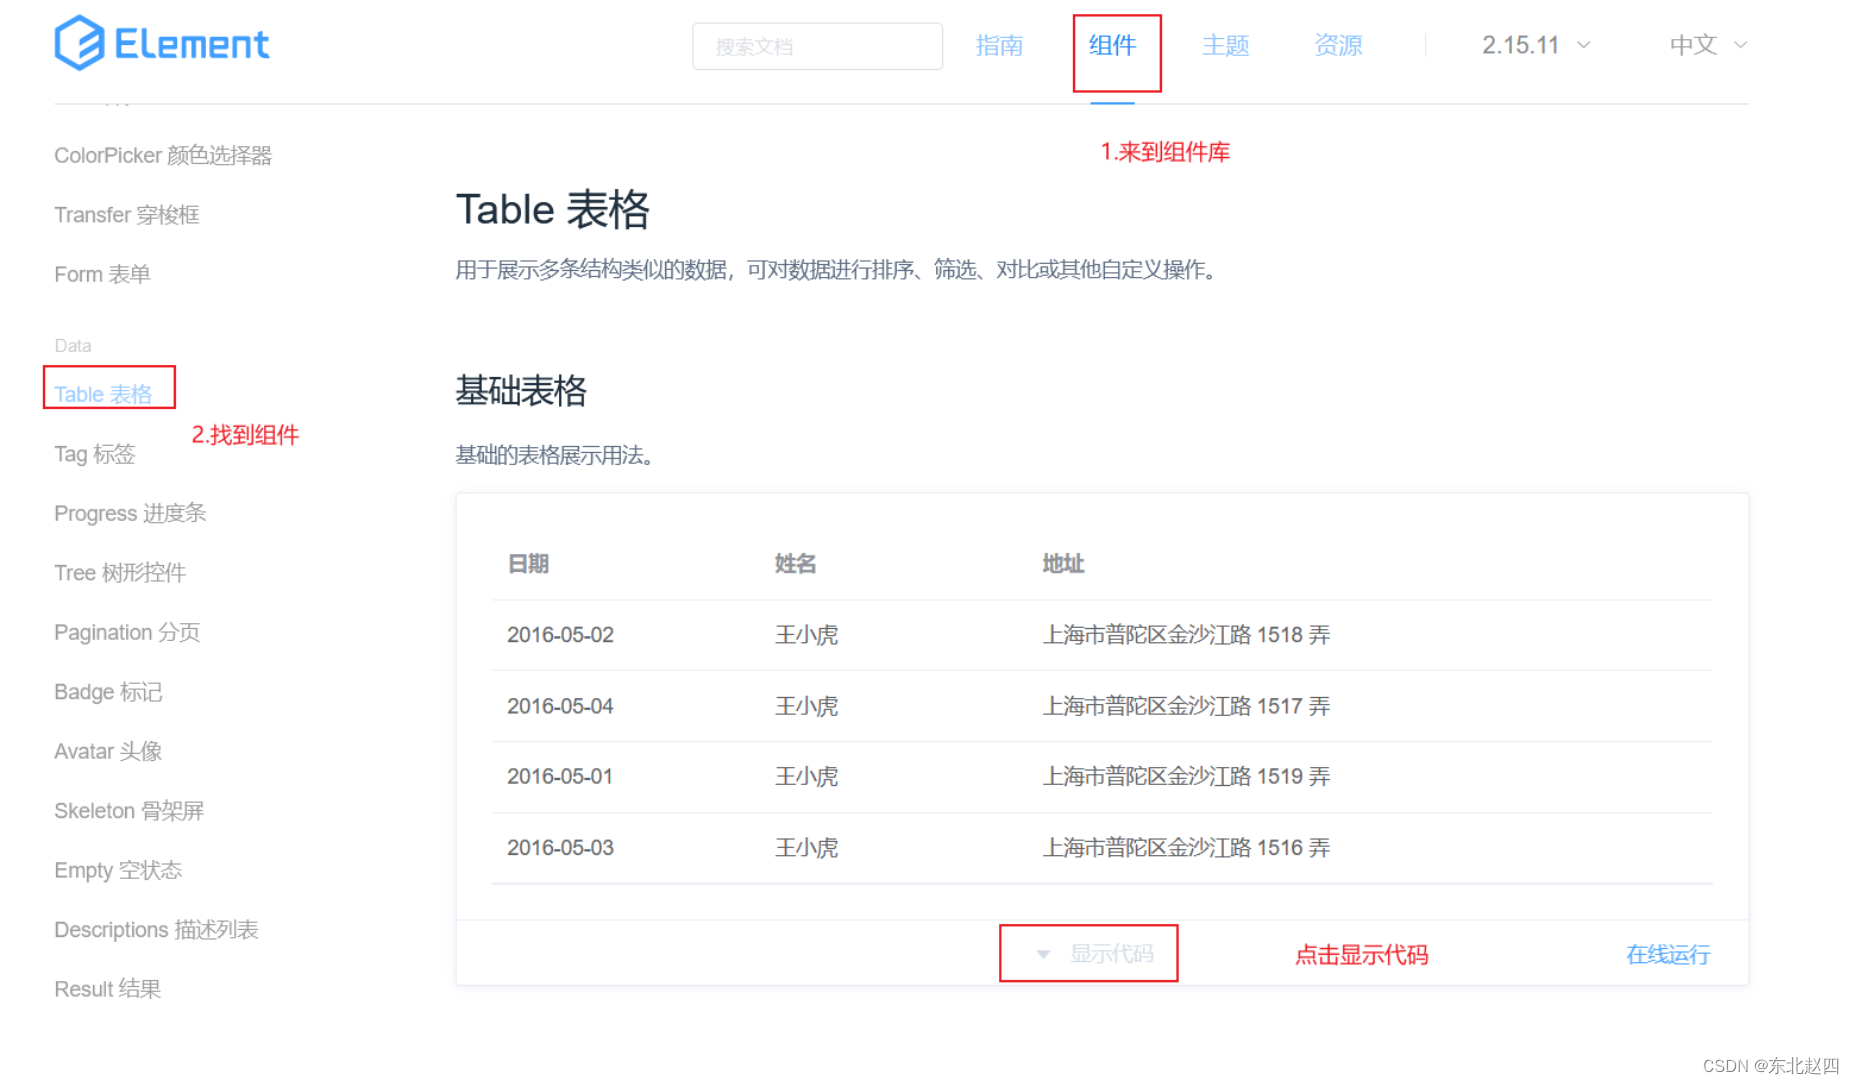Click the 日期 column header
The height and width of the screenshot is (1084, 1854).
point(528,564)
